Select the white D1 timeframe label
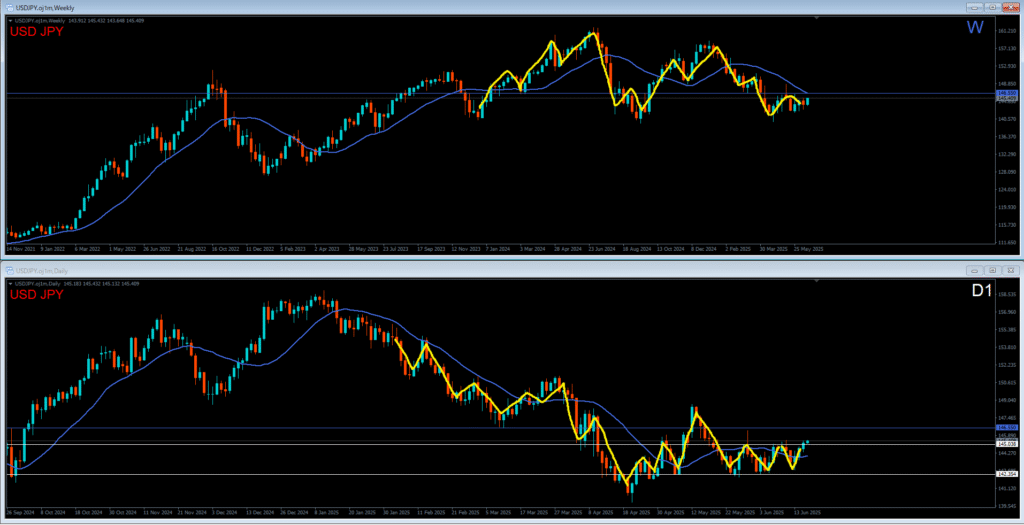 coord(982,291)
